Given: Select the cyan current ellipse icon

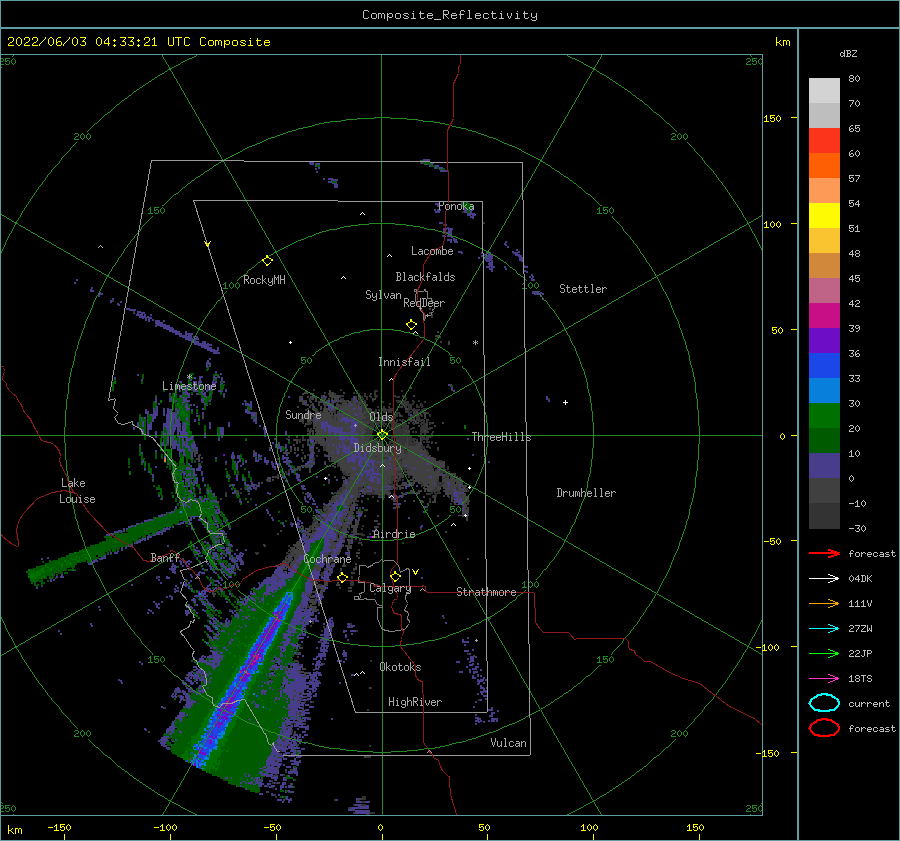Looking at the screenshot, I should coord(824,703).
